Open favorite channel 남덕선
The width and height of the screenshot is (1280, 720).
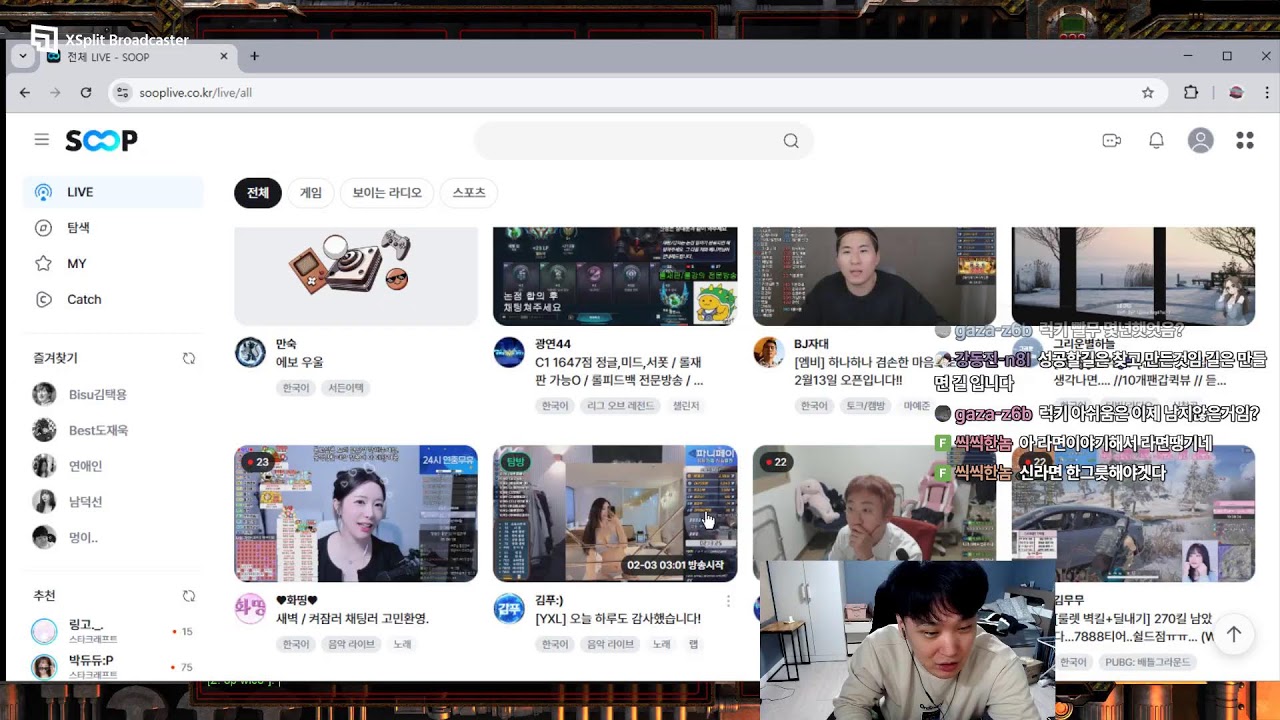click(x=85, y=502)
